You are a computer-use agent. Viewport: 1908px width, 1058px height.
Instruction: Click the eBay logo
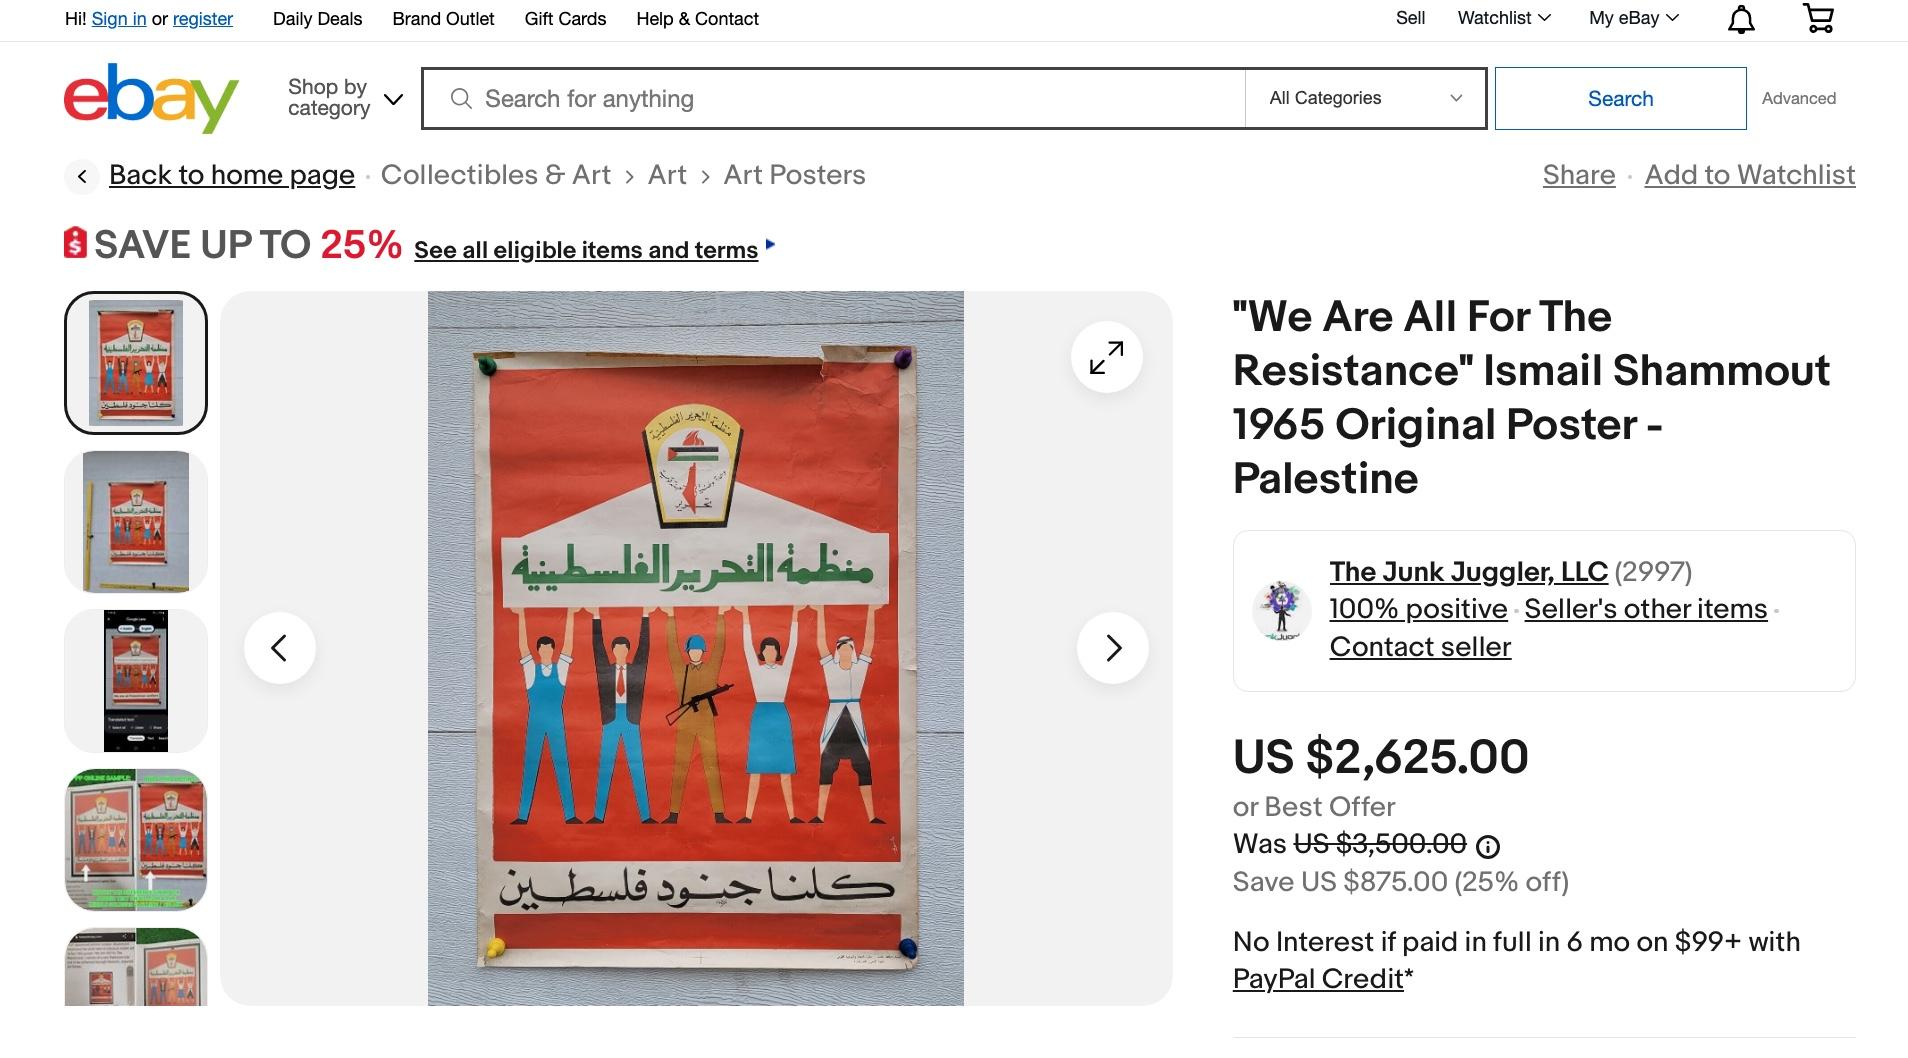(x=151, y=98)
